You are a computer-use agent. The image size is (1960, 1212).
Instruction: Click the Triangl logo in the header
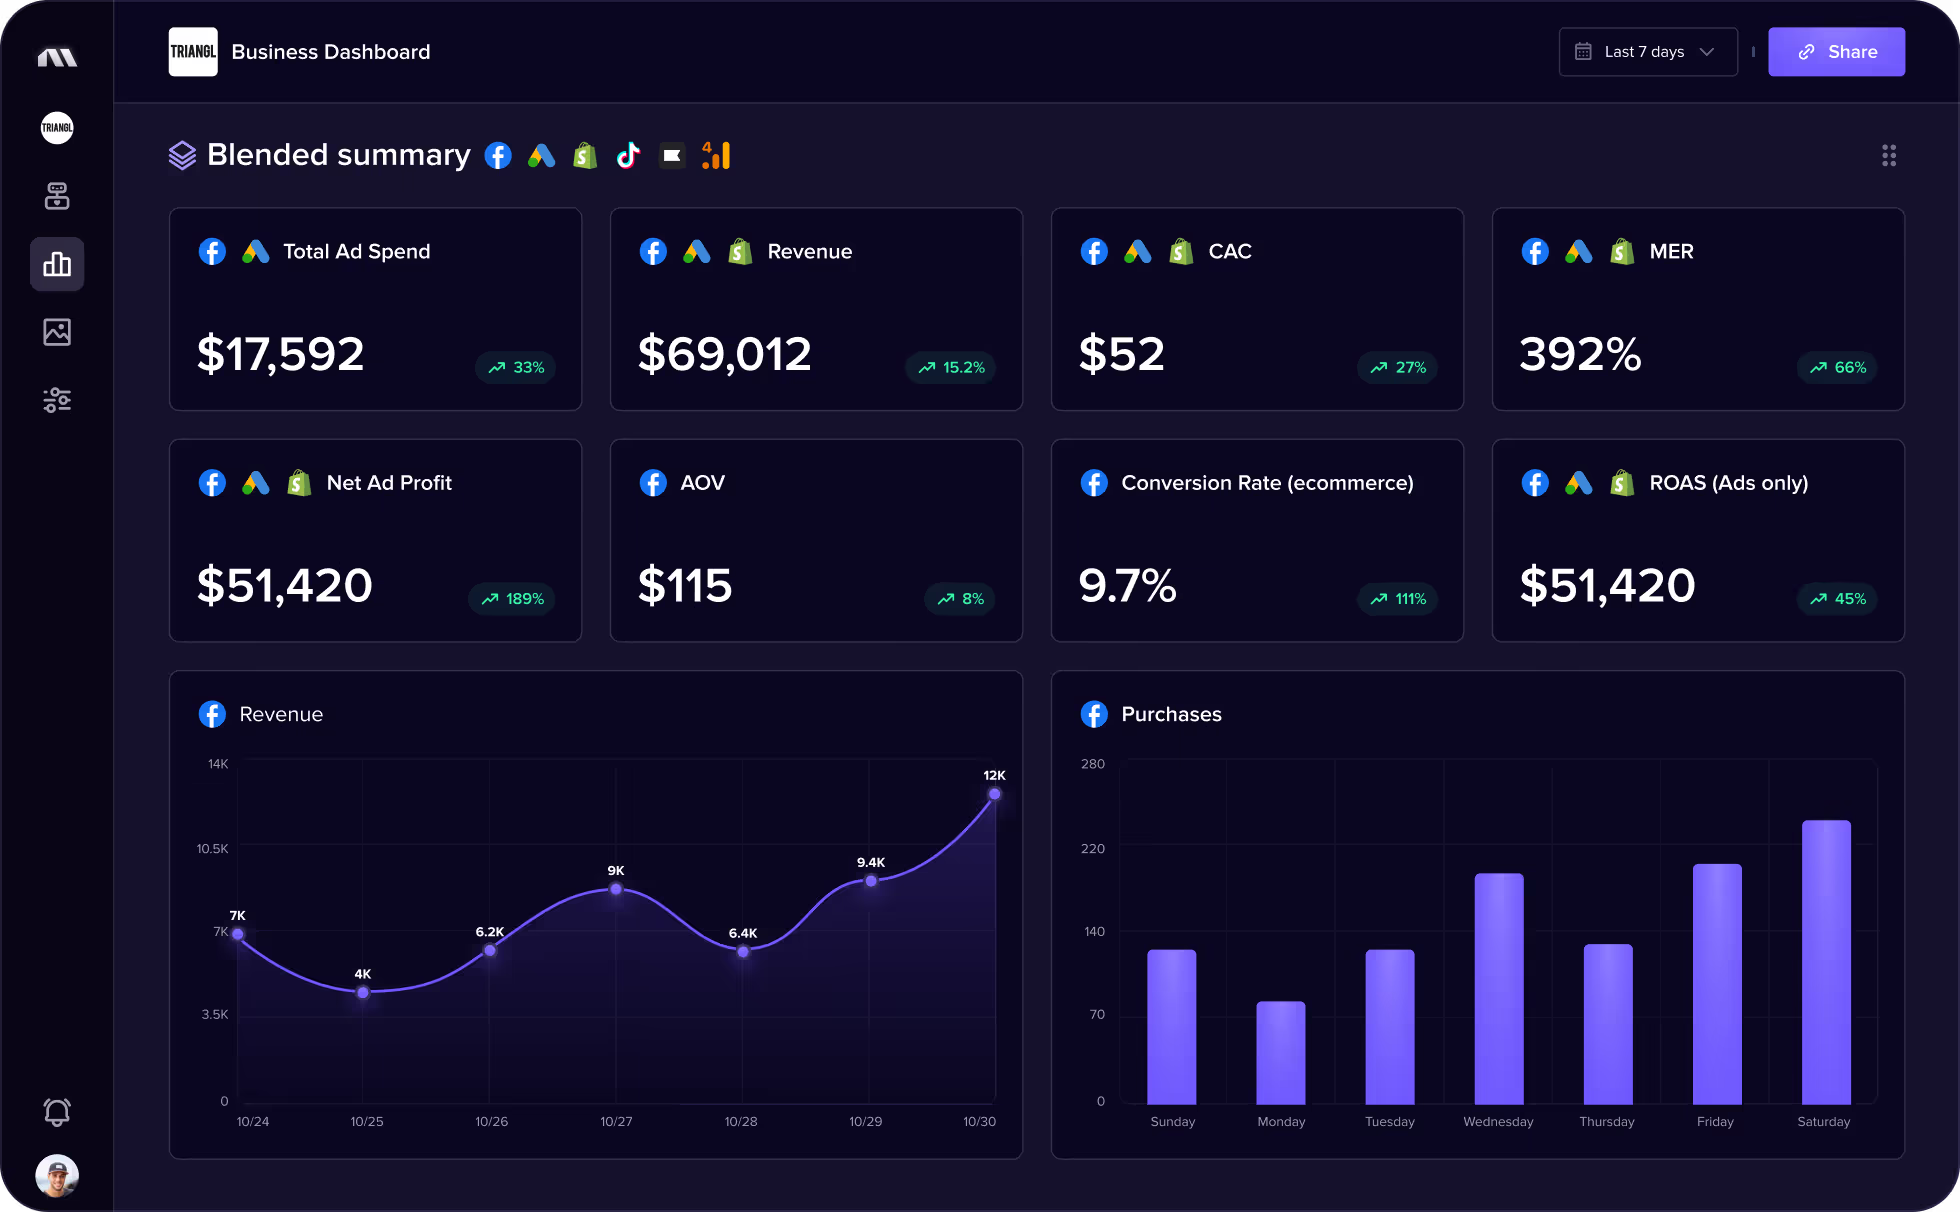click(193, 52)
